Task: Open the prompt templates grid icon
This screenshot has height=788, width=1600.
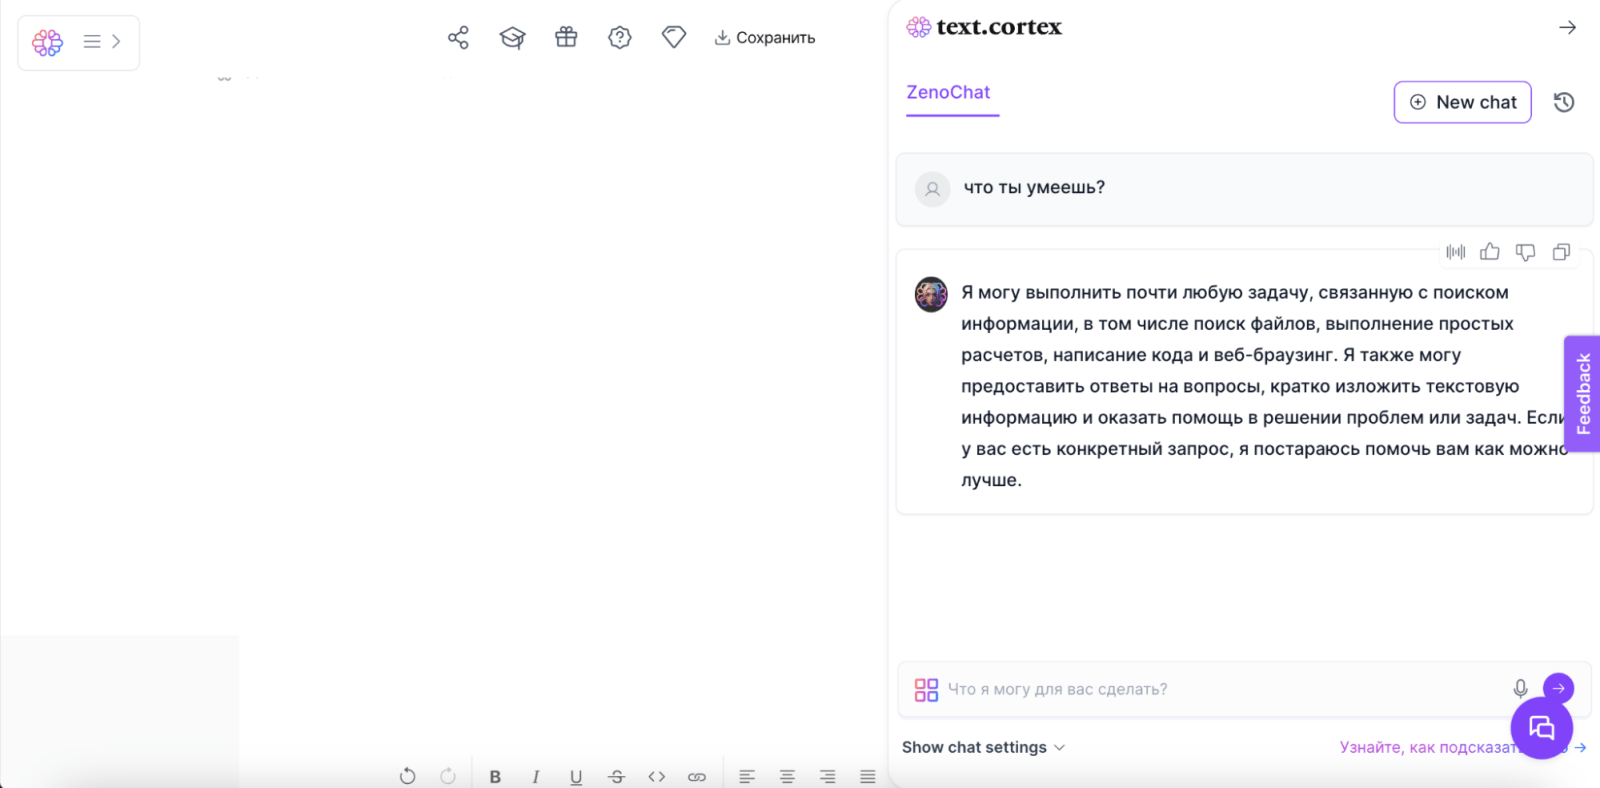Action: click(x=926, y=689)
